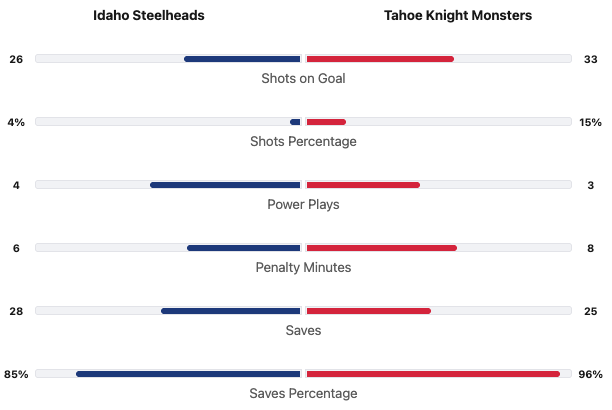This screenshot has width=612, height=410.
Task: Click Tahoe's red Shots on Goal bar
Action: click(380, 59)
